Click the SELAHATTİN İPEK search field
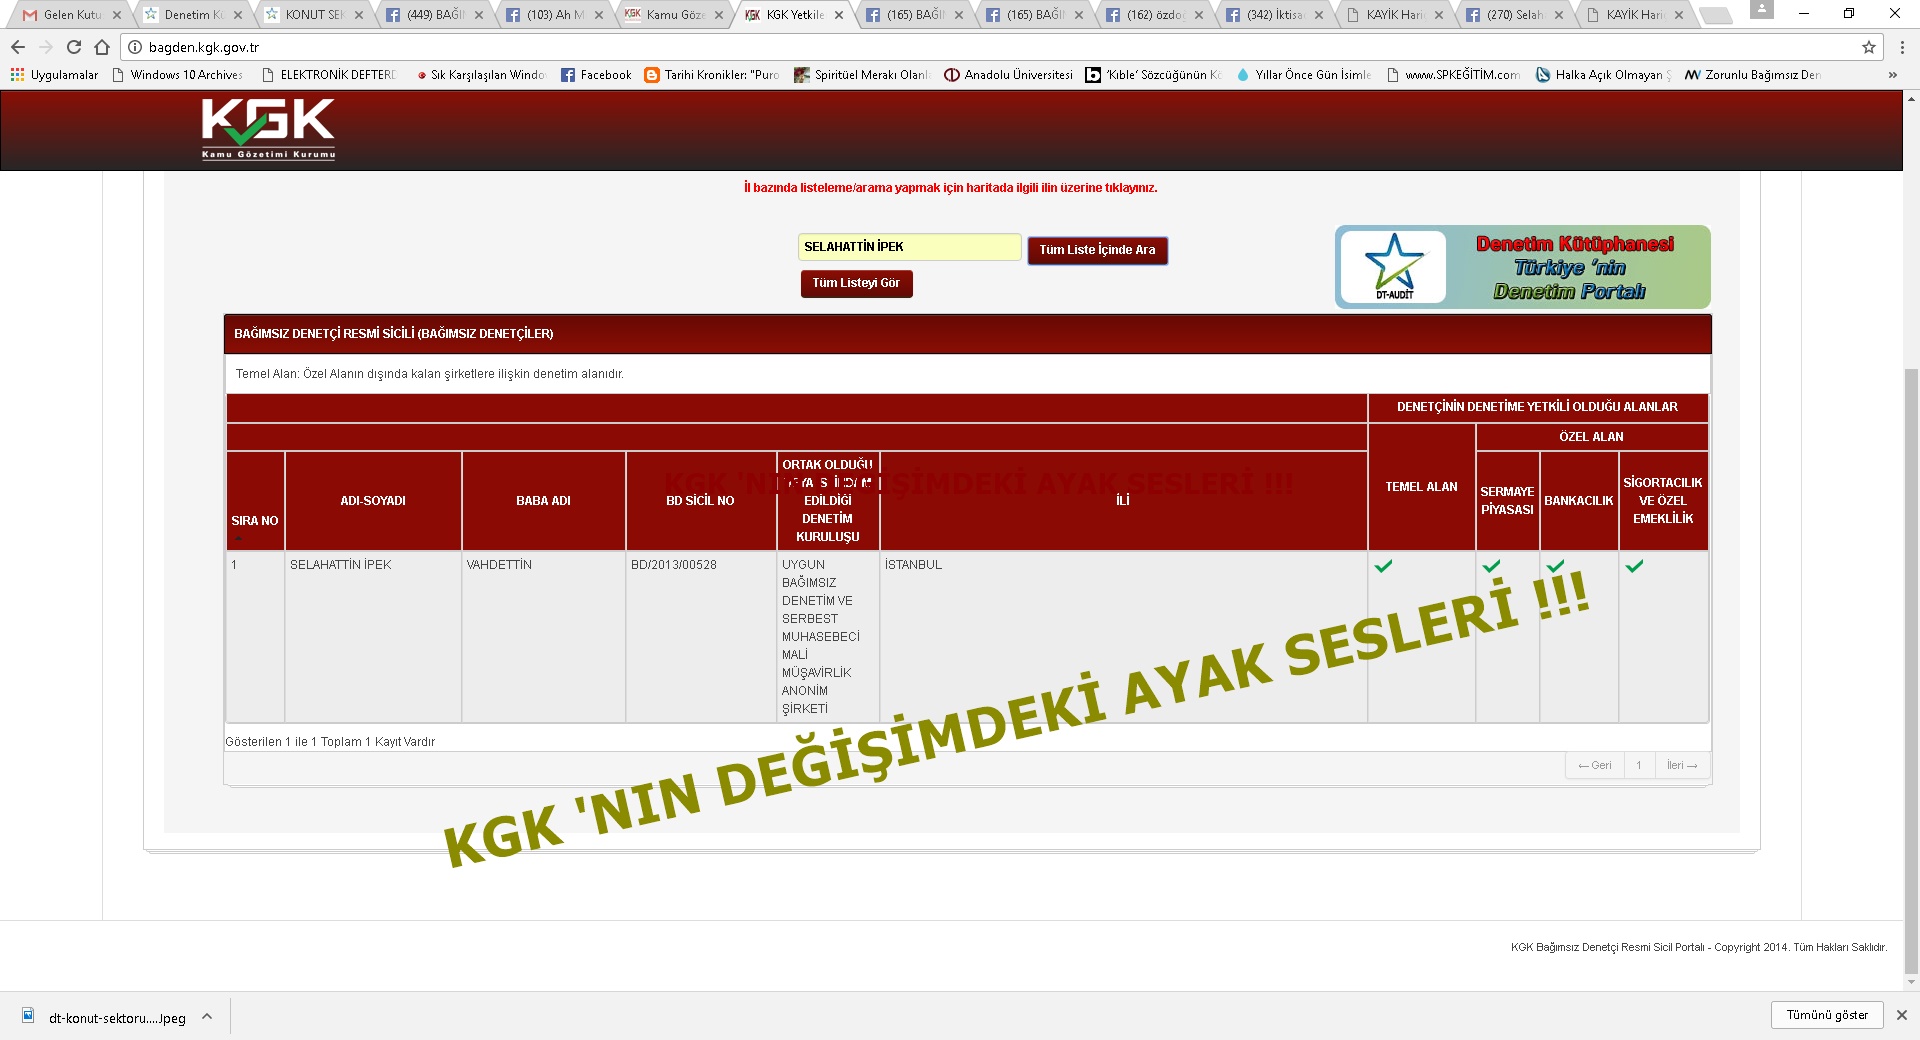Viewport: 1920px width, 1040px height. [x=908, y=246]
